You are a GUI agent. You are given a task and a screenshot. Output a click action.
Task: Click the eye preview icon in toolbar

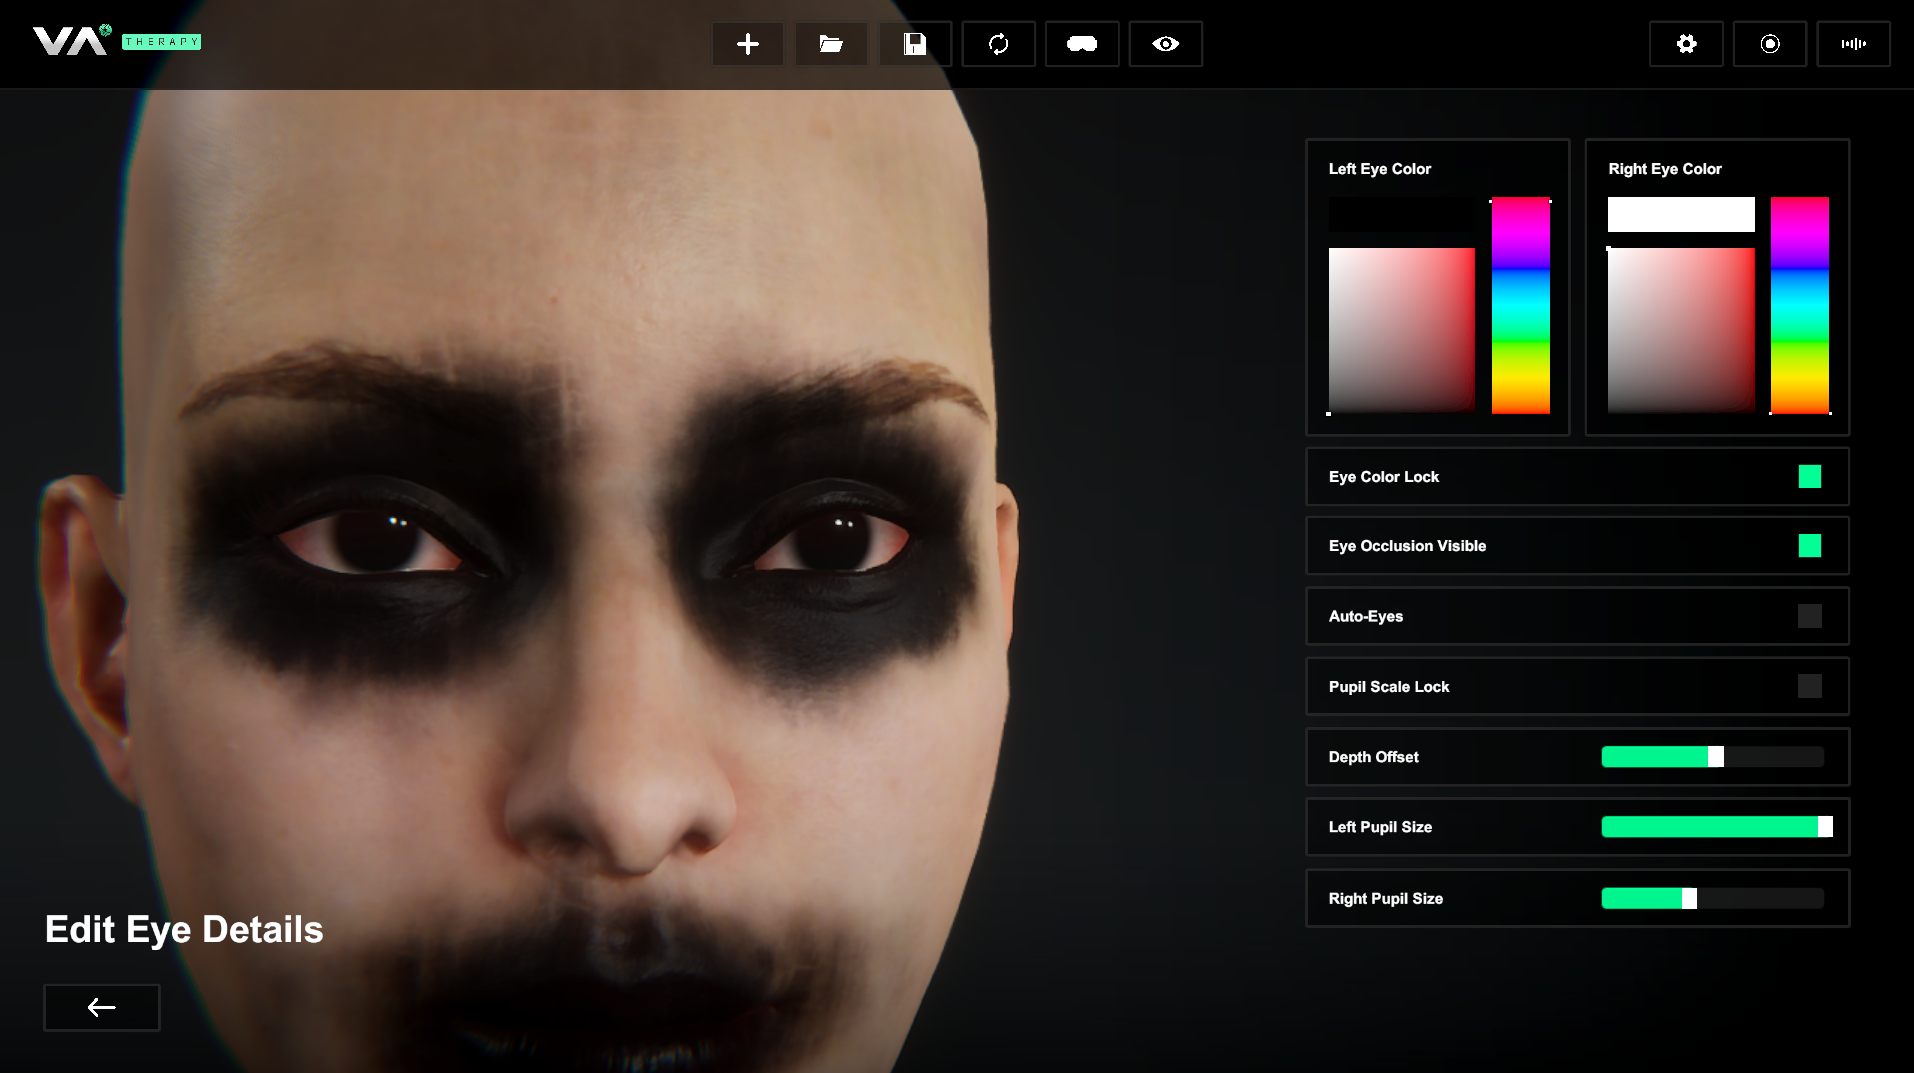[1165, 44]
